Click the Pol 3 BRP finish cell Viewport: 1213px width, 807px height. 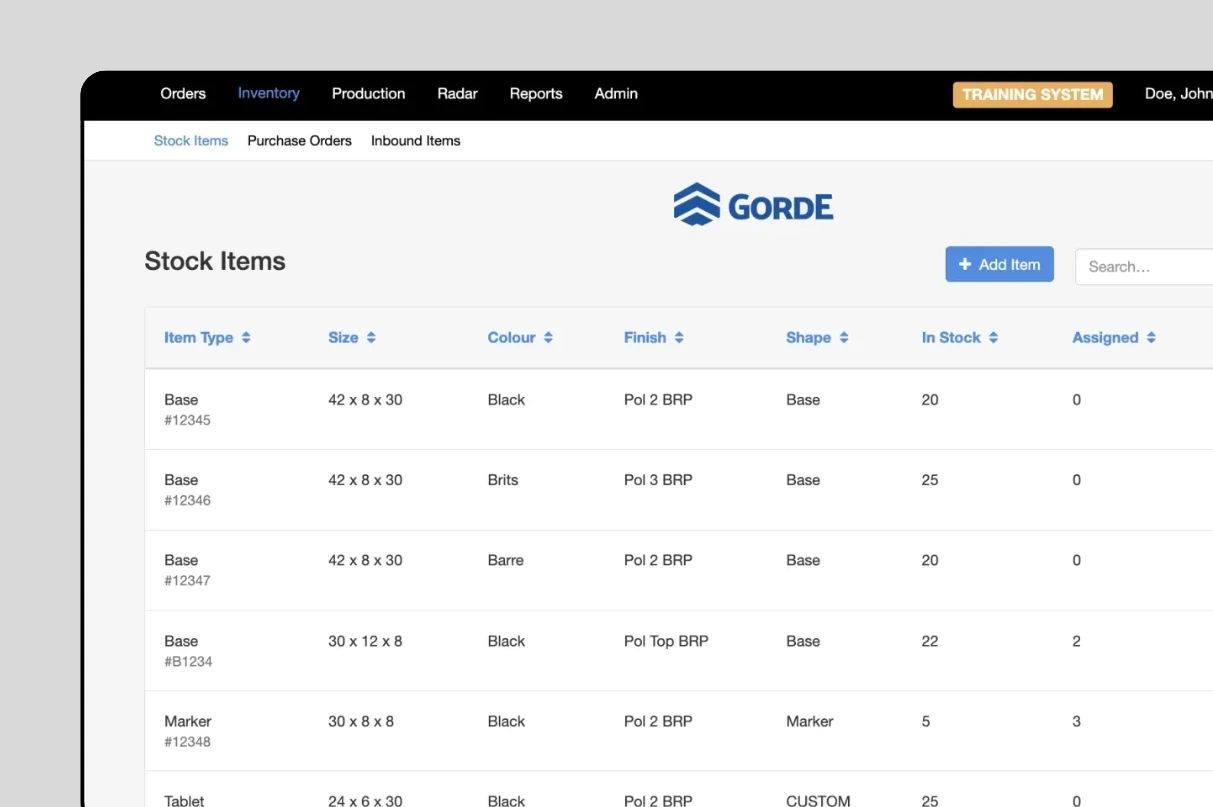(x=658, y=480)
